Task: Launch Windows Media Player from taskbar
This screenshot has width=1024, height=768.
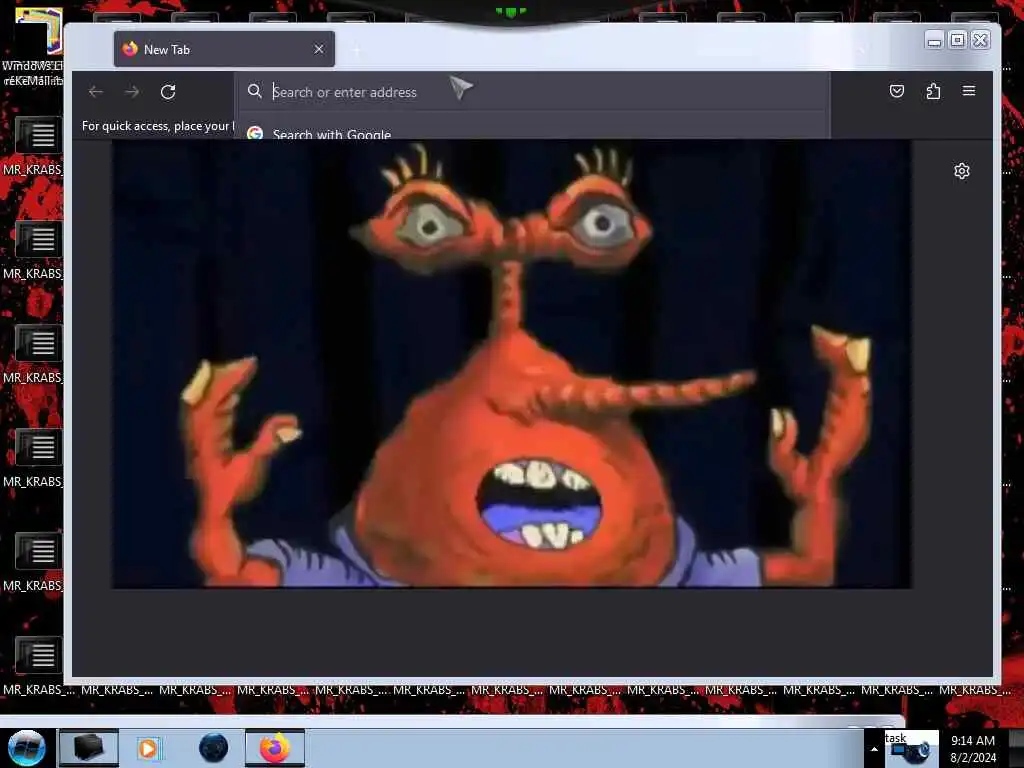Action: [x=148, y=748]
